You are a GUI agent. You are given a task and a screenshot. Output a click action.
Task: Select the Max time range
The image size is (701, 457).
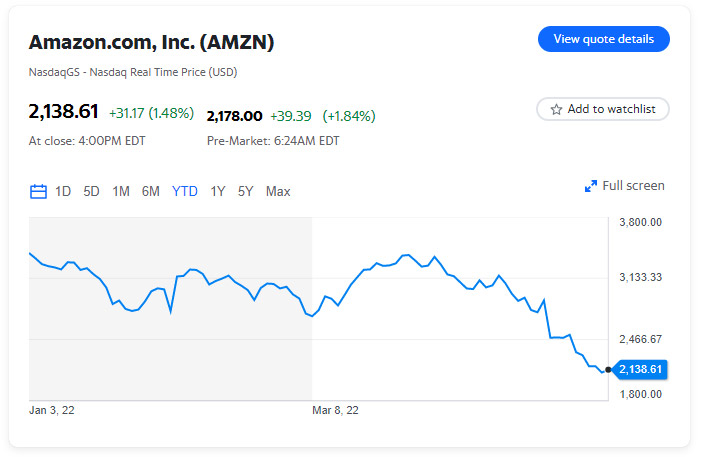point(278,191)
